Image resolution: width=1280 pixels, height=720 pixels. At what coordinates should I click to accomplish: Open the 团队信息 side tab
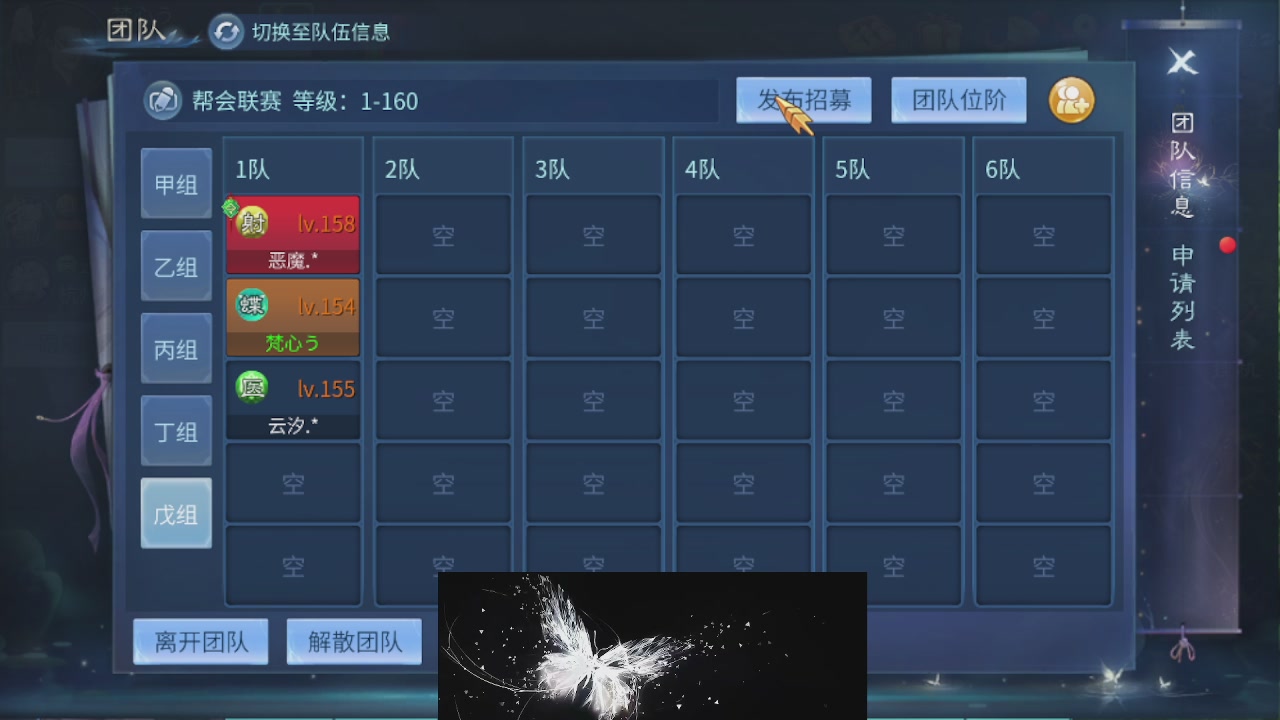click(1182, 165)
